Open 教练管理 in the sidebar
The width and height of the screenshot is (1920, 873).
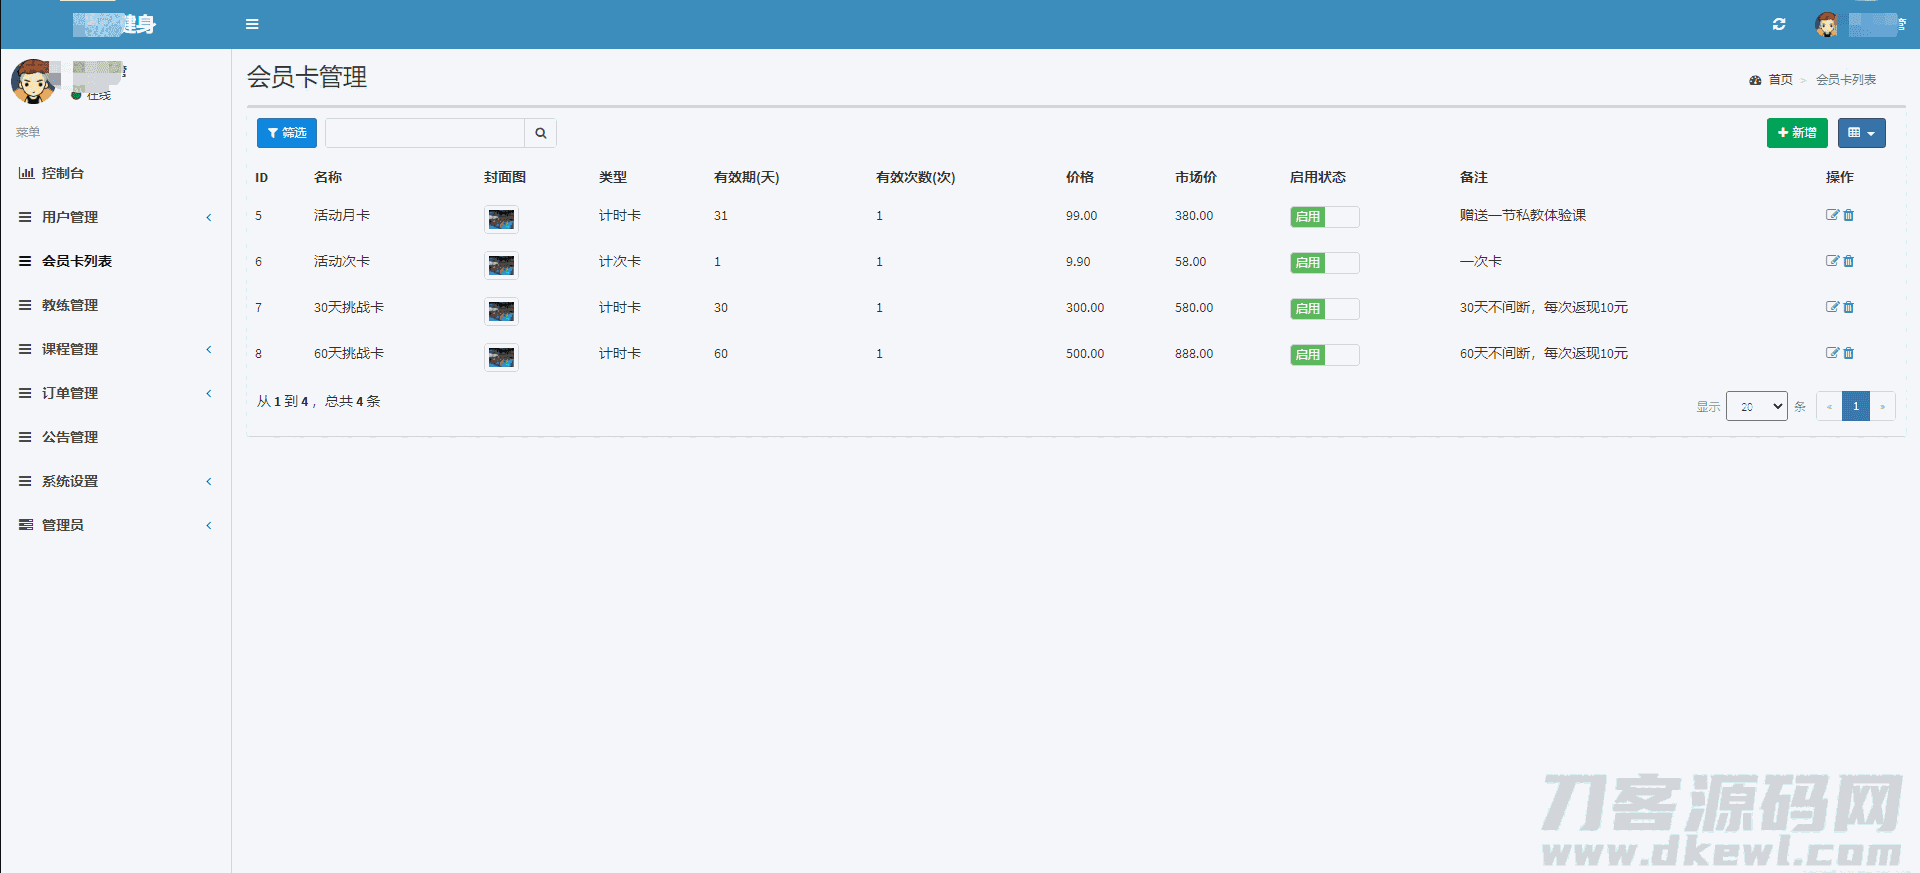(x=70, y=305)
